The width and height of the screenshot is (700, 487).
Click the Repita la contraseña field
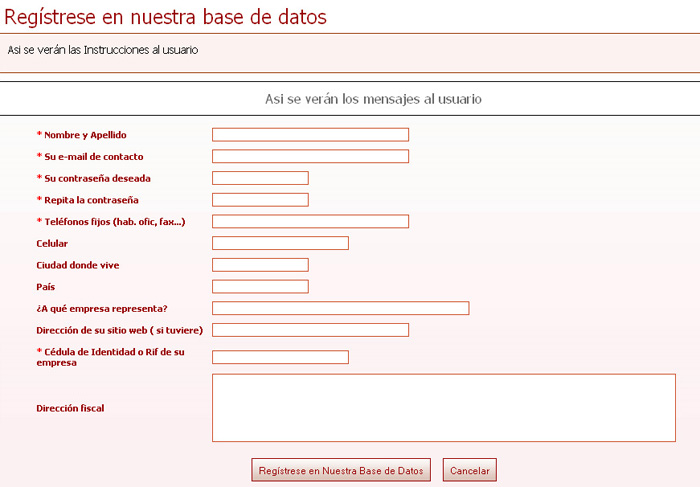(x=260, y=200)
